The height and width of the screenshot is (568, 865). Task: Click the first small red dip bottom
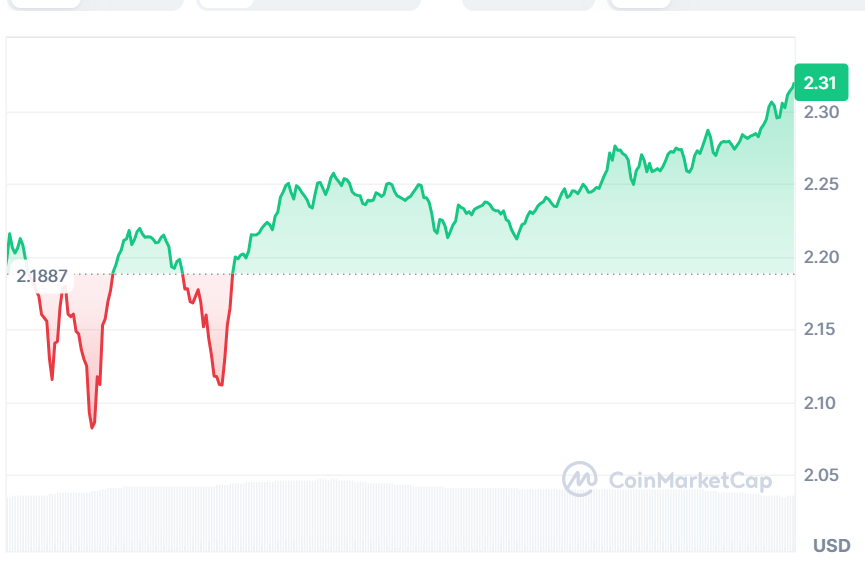[52, 378]
